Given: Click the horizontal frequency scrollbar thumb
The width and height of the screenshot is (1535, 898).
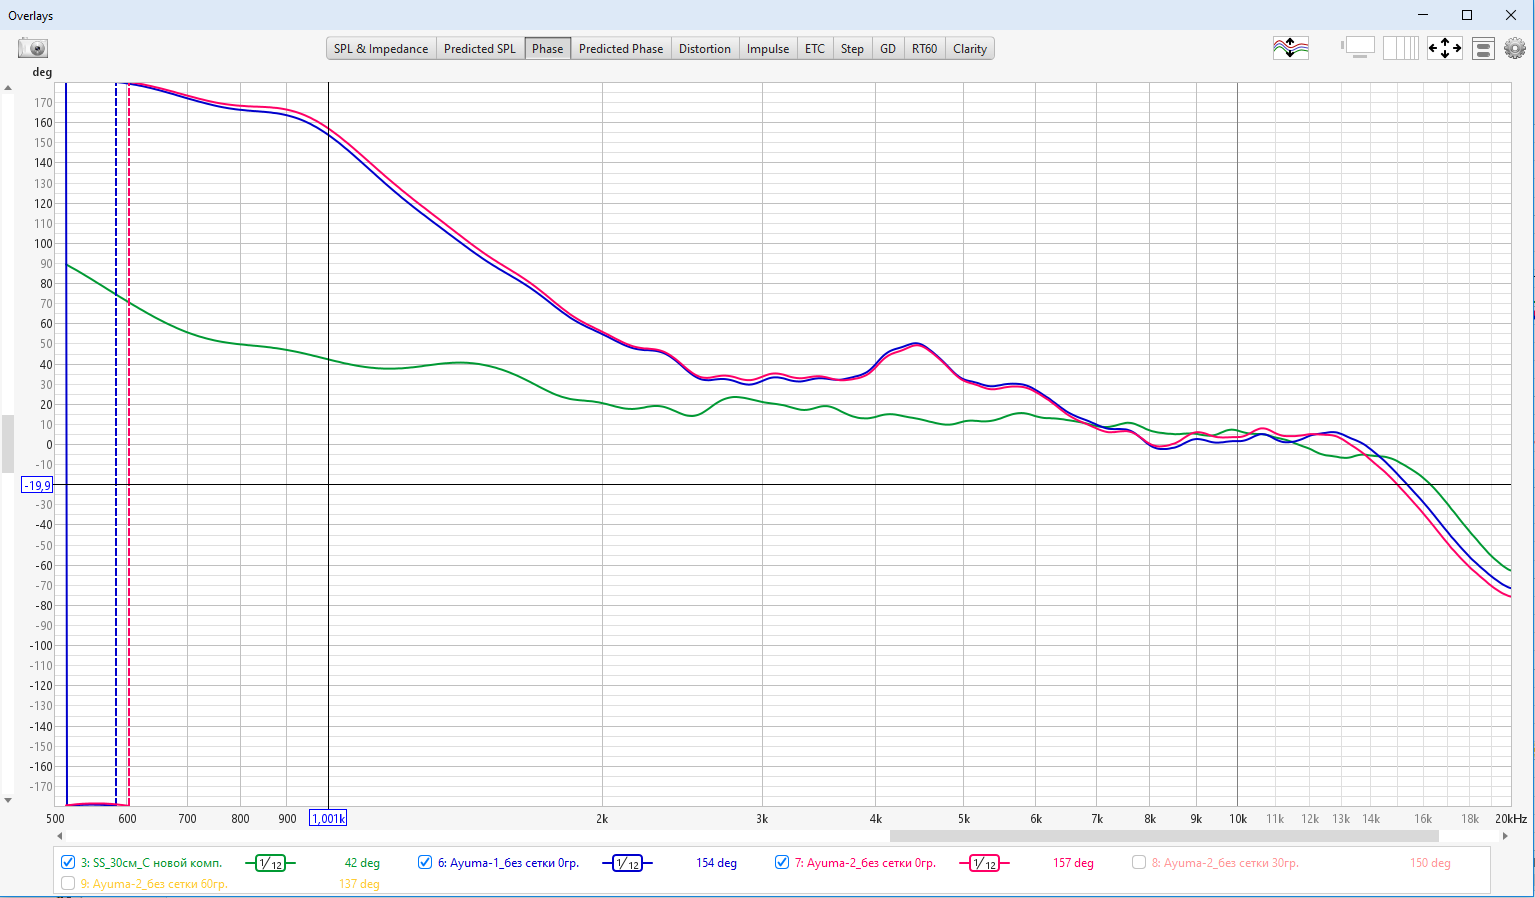Looking at the screenshot, I should click(1163, 836).
